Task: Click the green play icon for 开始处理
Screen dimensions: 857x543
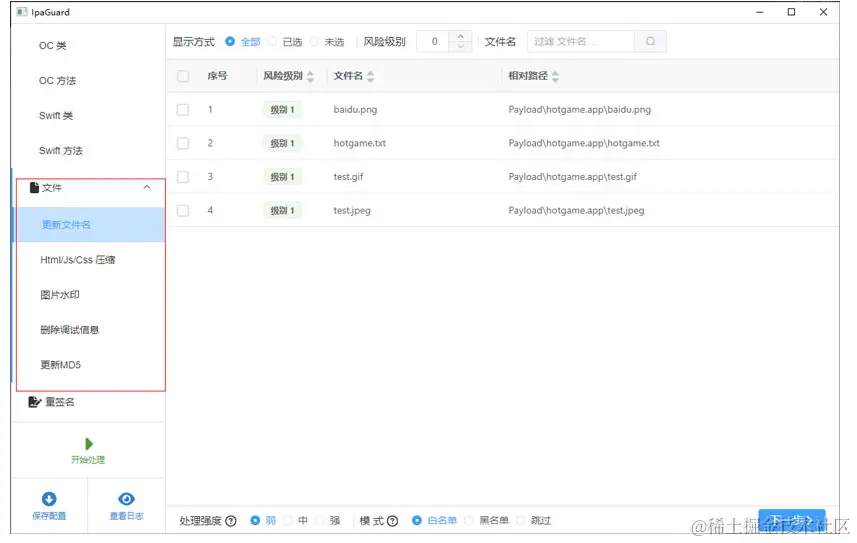Action: pyautogui.click(x=89, y=443)
